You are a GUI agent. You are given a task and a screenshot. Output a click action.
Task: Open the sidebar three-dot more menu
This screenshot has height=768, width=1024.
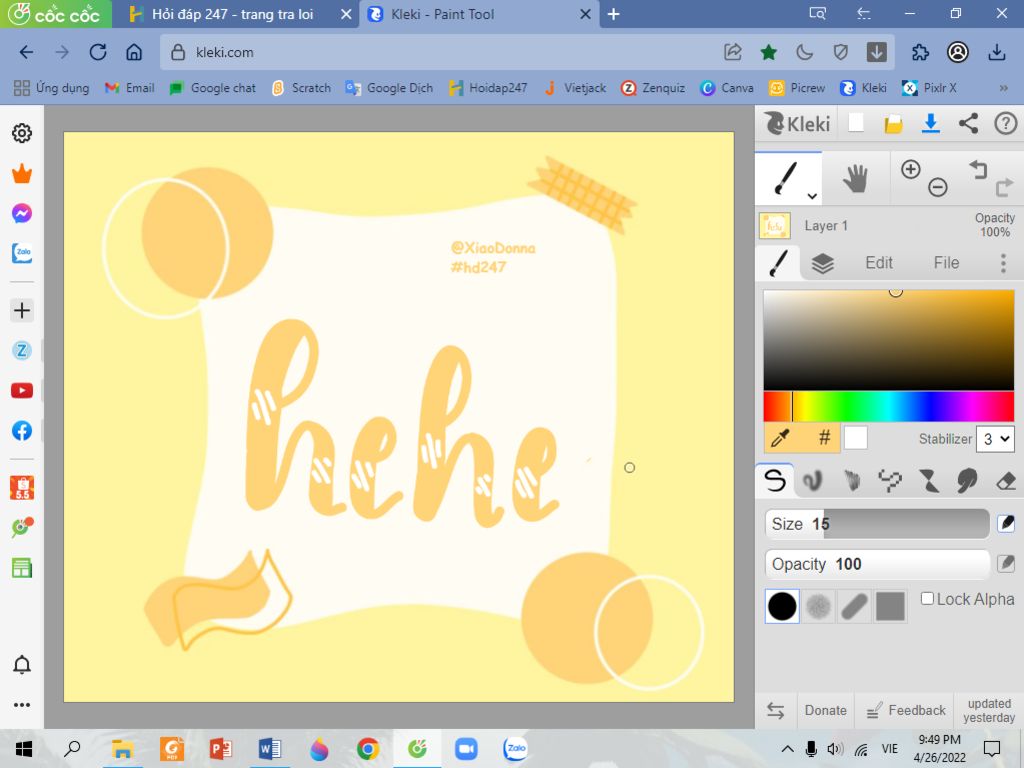22,705
